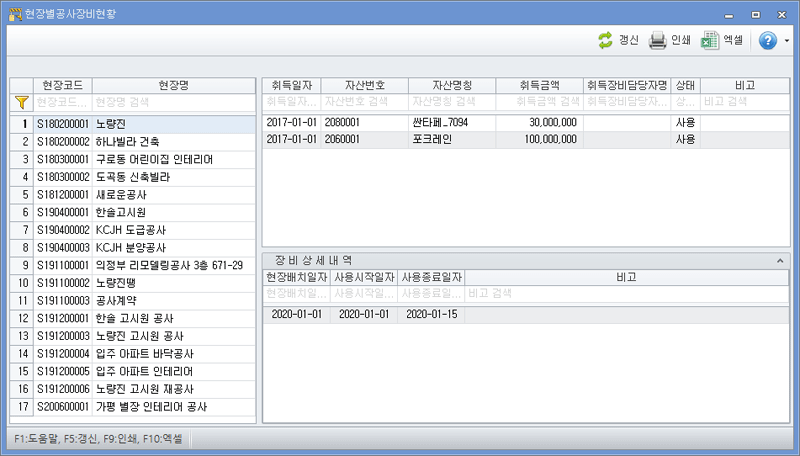Select site row 하나빌라 건축

(133, 142)
